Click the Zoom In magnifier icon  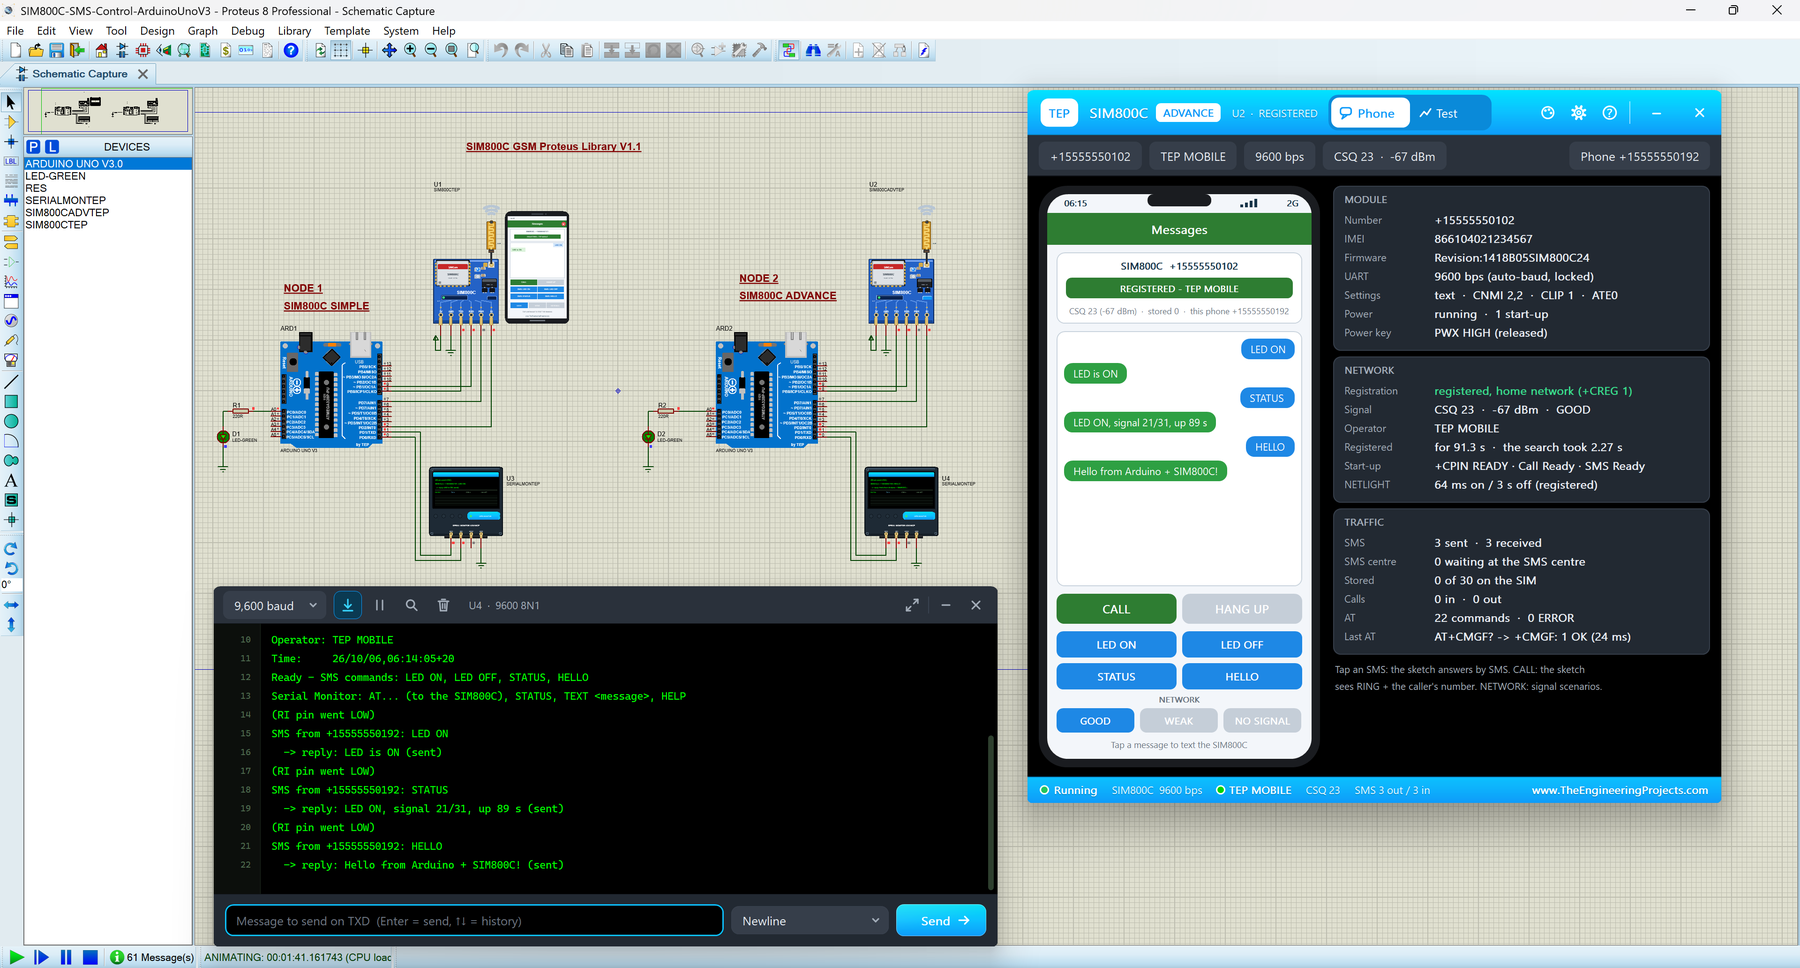[x=410, y=50]
